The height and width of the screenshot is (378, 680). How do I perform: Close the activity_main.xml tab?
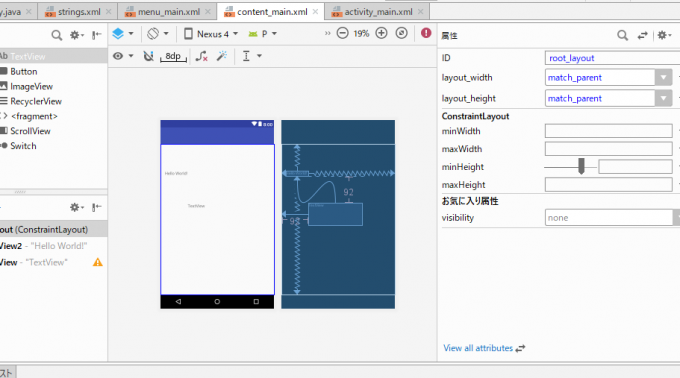pyautogui.click(x=420, y=12)
